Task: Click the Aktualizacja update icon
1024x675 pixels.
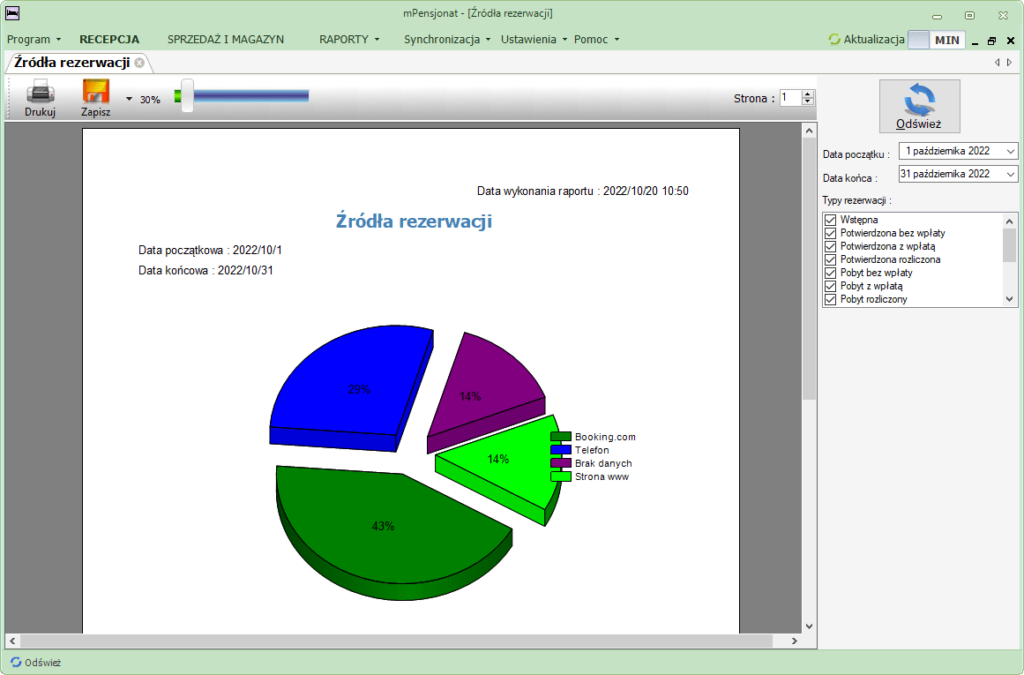Action: click(834, 39)
